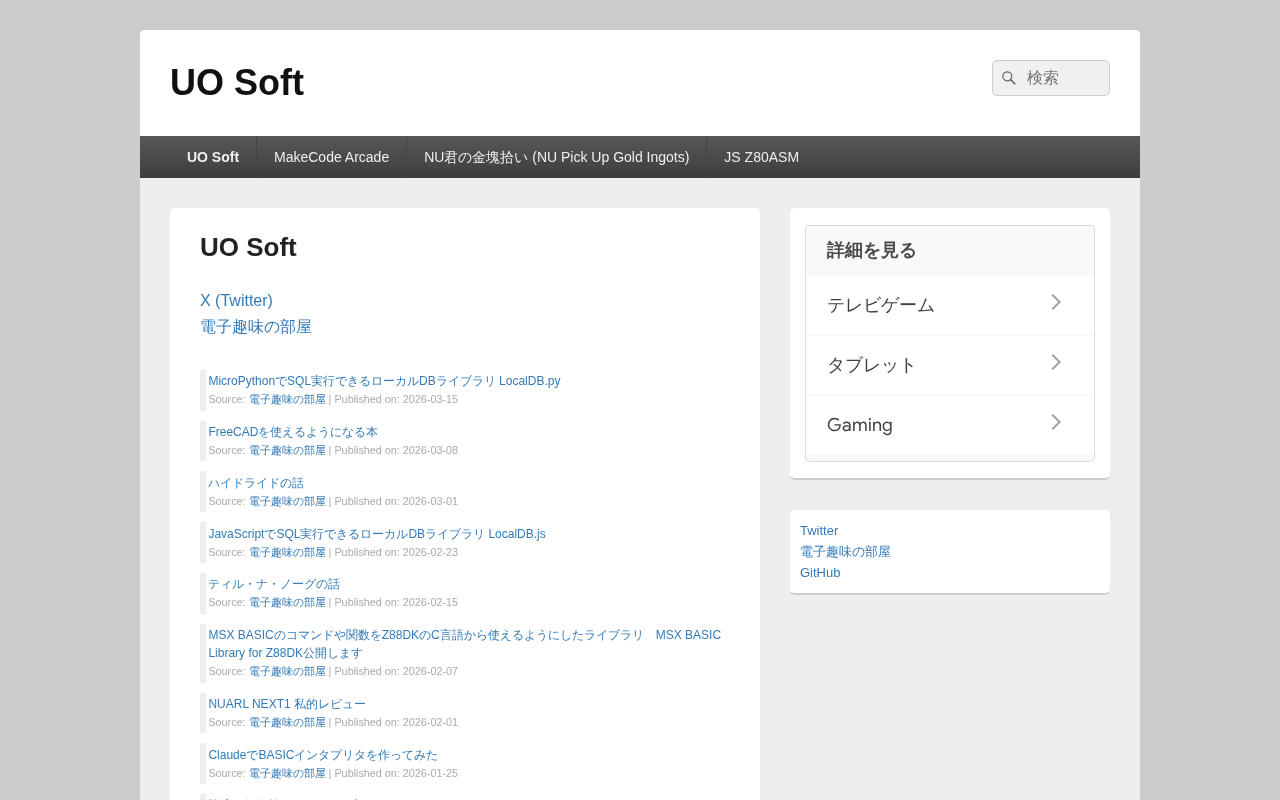Open the LocalDB.js JavaScript article link
Viewport: 1280px width, 800px height.
[377, 534]
